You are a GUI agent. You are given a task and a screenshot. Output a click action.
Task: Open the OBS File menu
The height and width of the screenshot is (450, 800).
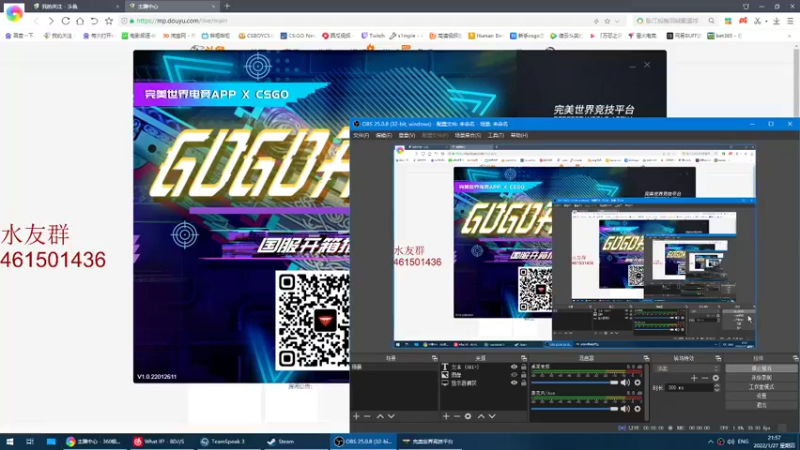(x=361, y=135)
